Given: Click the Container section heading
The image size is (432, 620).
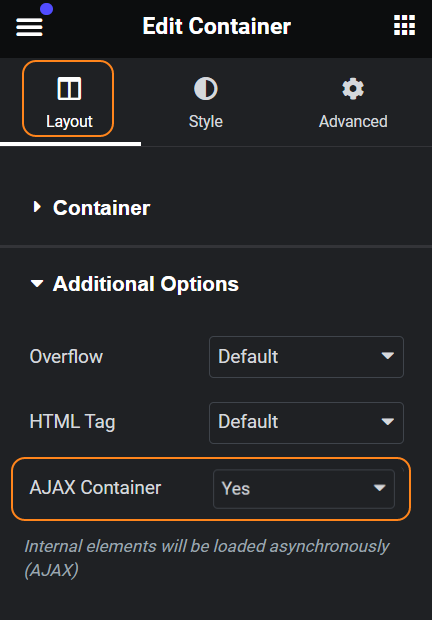Looking at the screenshot, I should coord(102,208).
